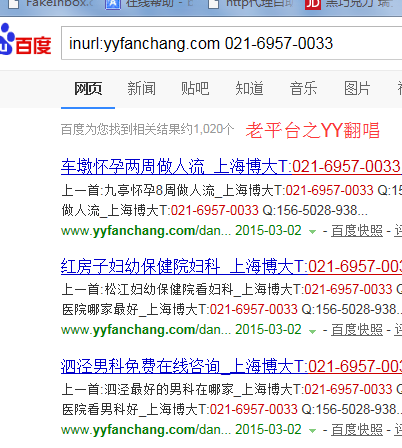Viewport: 402px width, 448px height.
Task: Click the FakeInbox bookmark page icon
Action: 13,4
